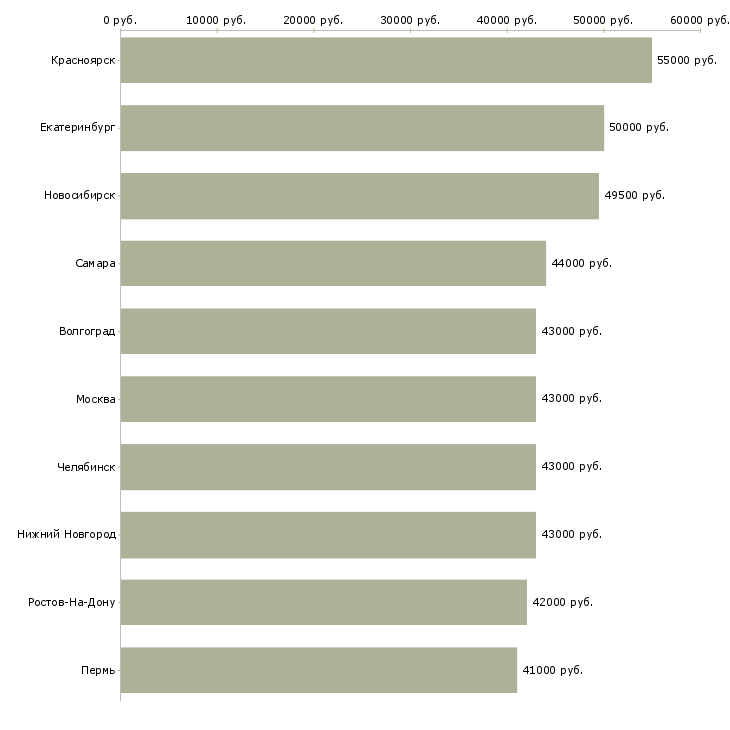730x730 pixels.
Task: Select the Москва bar
Action: (328, 399)
